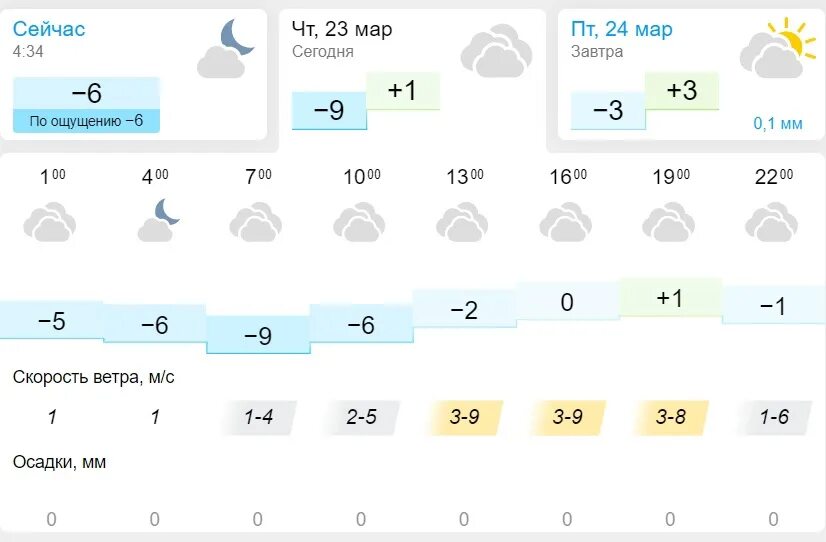
Task: Click the 16:00 time column header
Action: 568,176
